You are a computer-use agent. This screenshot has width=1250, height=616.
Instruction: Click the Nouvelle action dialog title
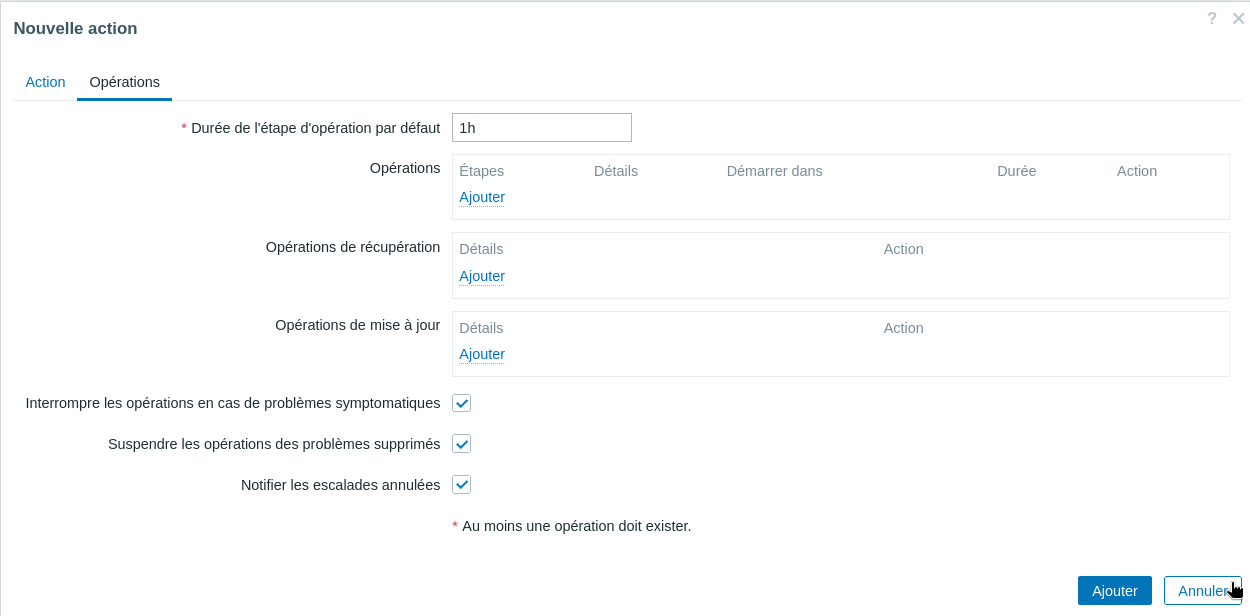click(x=75, y=28)
